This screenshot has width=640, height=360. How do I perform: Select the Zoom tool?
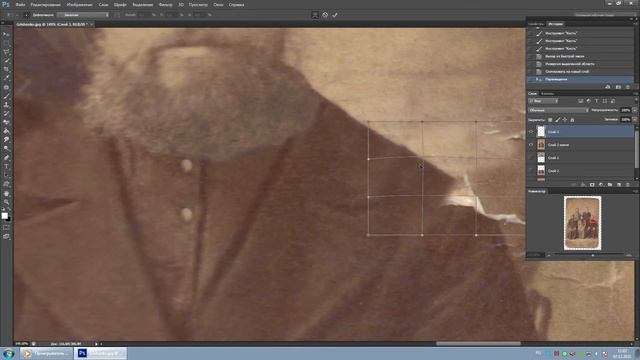(6, 202)
